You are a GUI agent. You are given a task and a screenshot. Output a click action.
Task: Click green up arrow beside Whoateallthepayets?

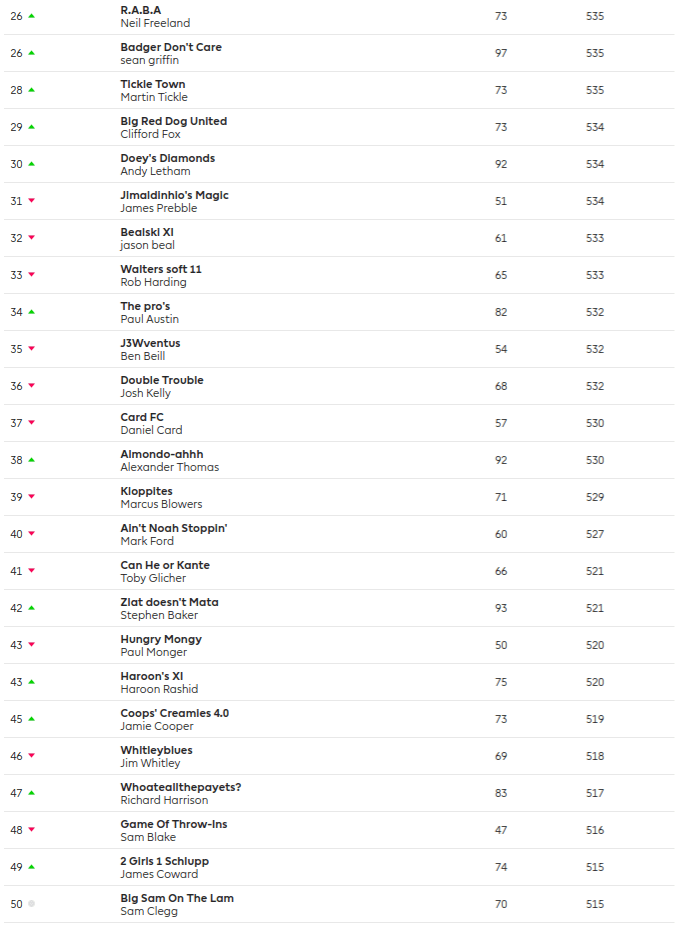[x=32, y=793]
